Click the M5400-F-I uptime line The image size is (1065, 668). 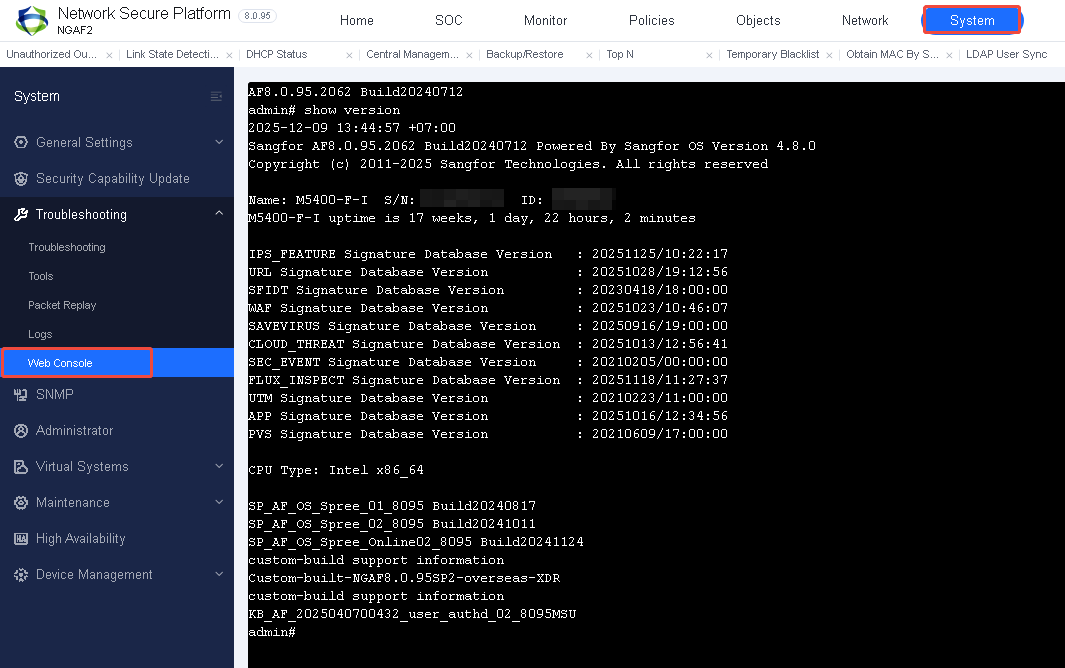(x=472, y=218)
